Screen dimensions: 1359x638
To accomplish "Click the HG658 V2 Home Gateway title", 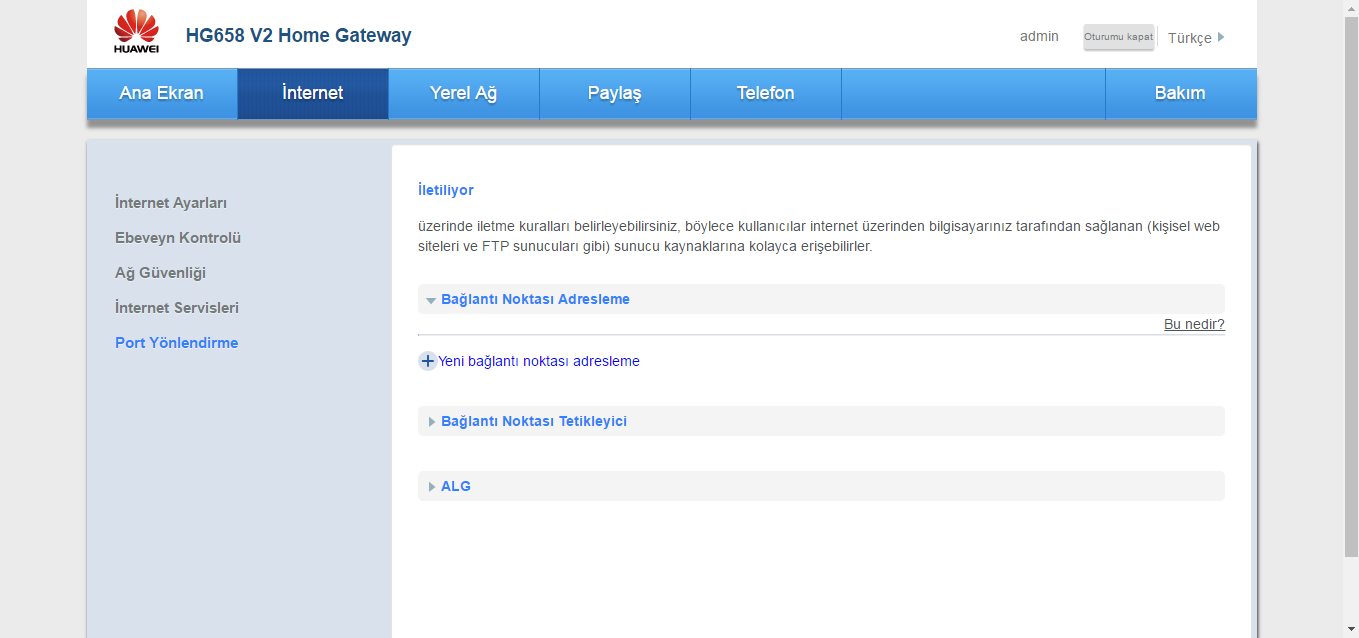I will click(x=298, y=35).
